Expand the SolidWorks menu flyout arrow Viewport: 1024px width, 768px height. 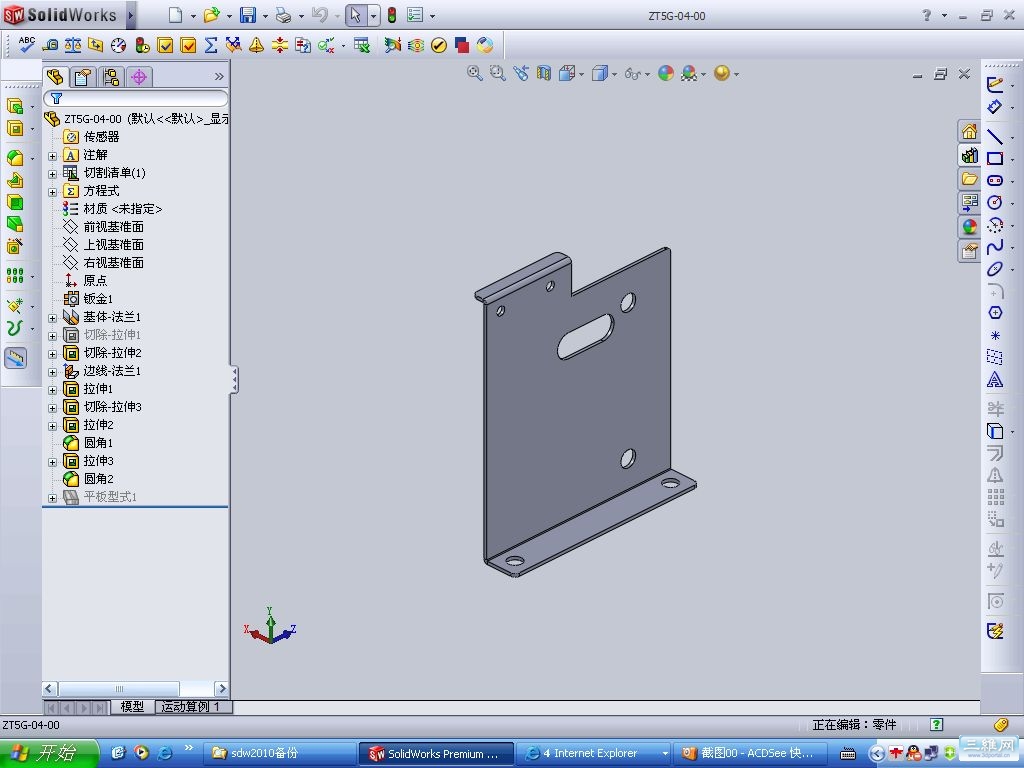[131, 15]
